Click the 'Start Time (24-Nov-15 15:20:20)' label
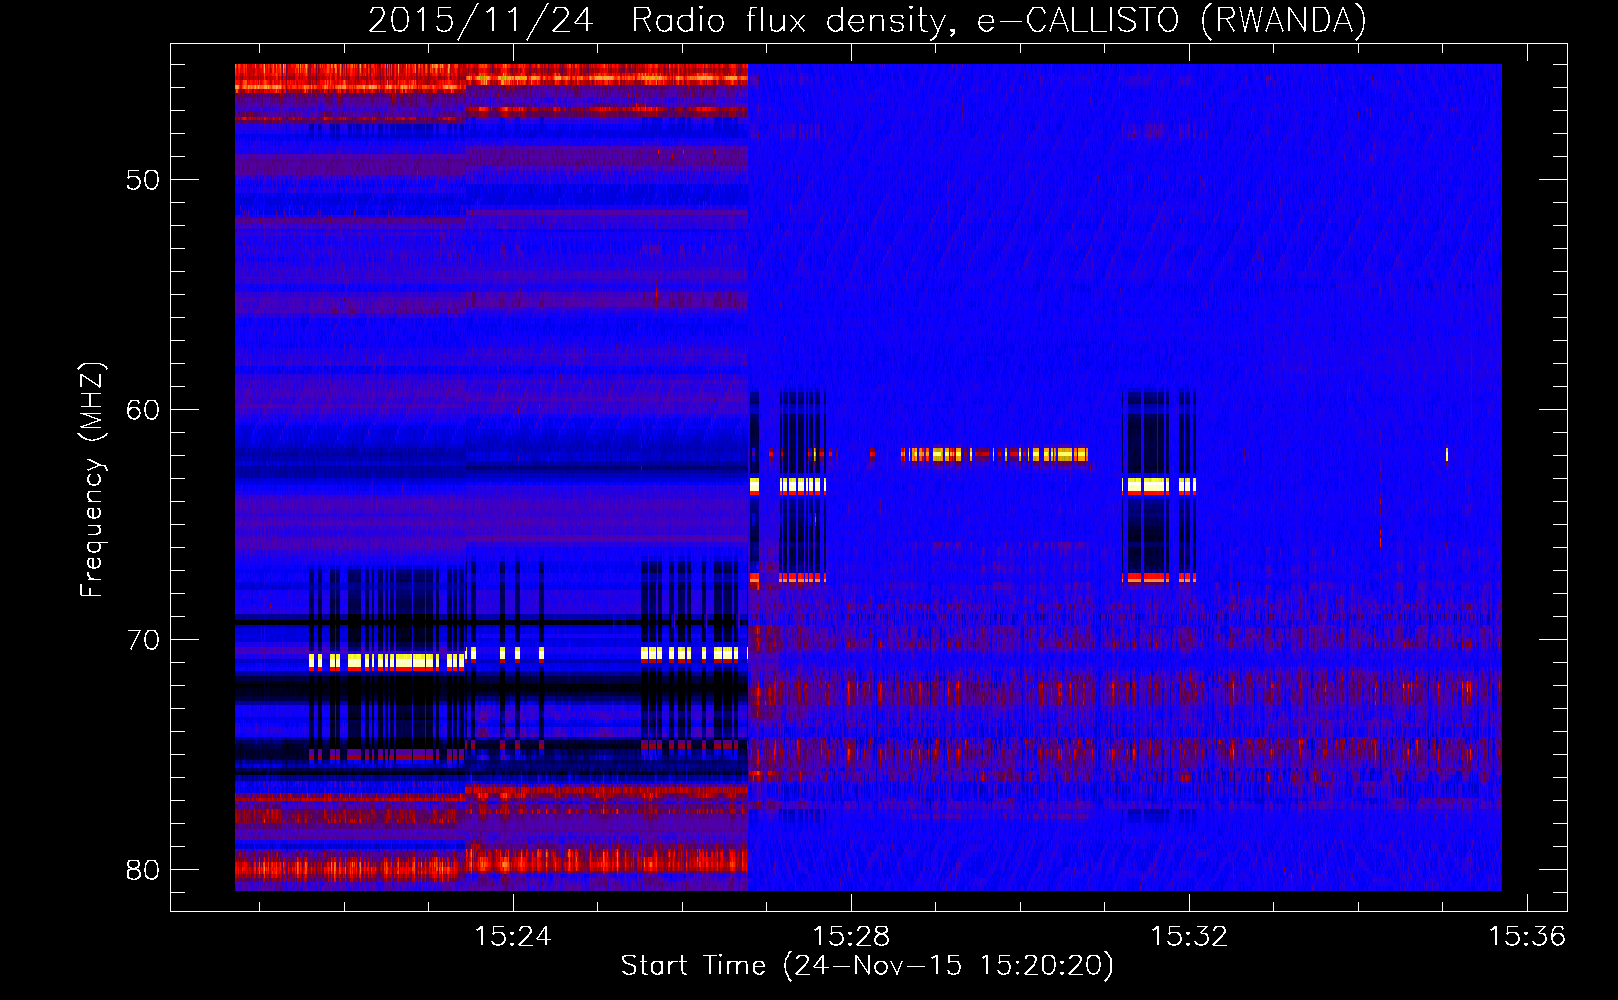Screen dimensions: 1618x1000 pyautogui.click(x=867, y=966)
